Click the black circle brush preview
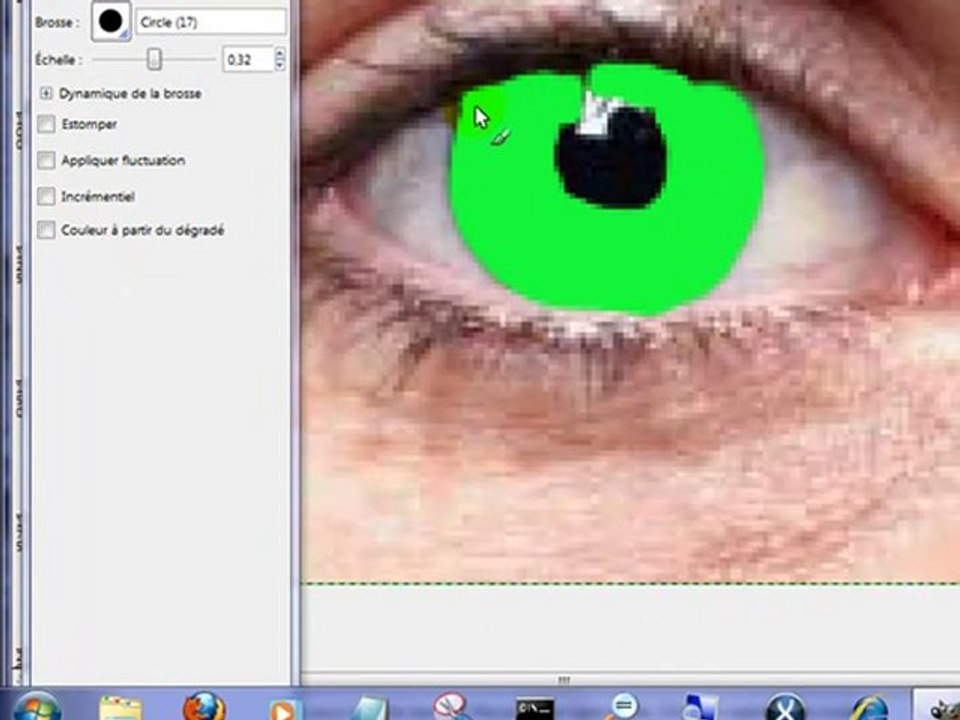The width and height of the screenshot is (960, 720). pyautogui.click(x=111, y=22)
